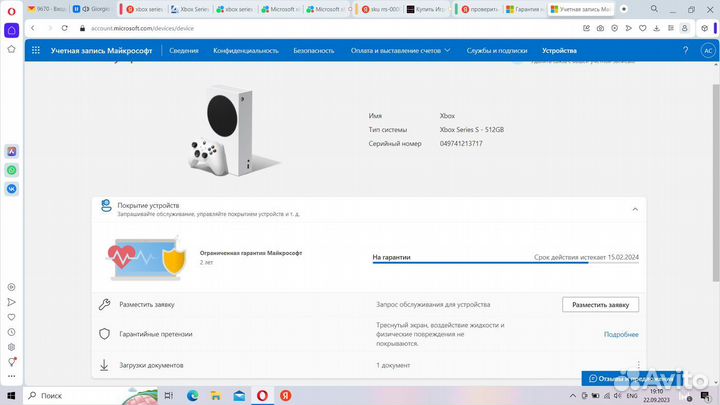Click the warranty progress bar
The width and height of the screenshot is (720, 405).
[505, 263]
